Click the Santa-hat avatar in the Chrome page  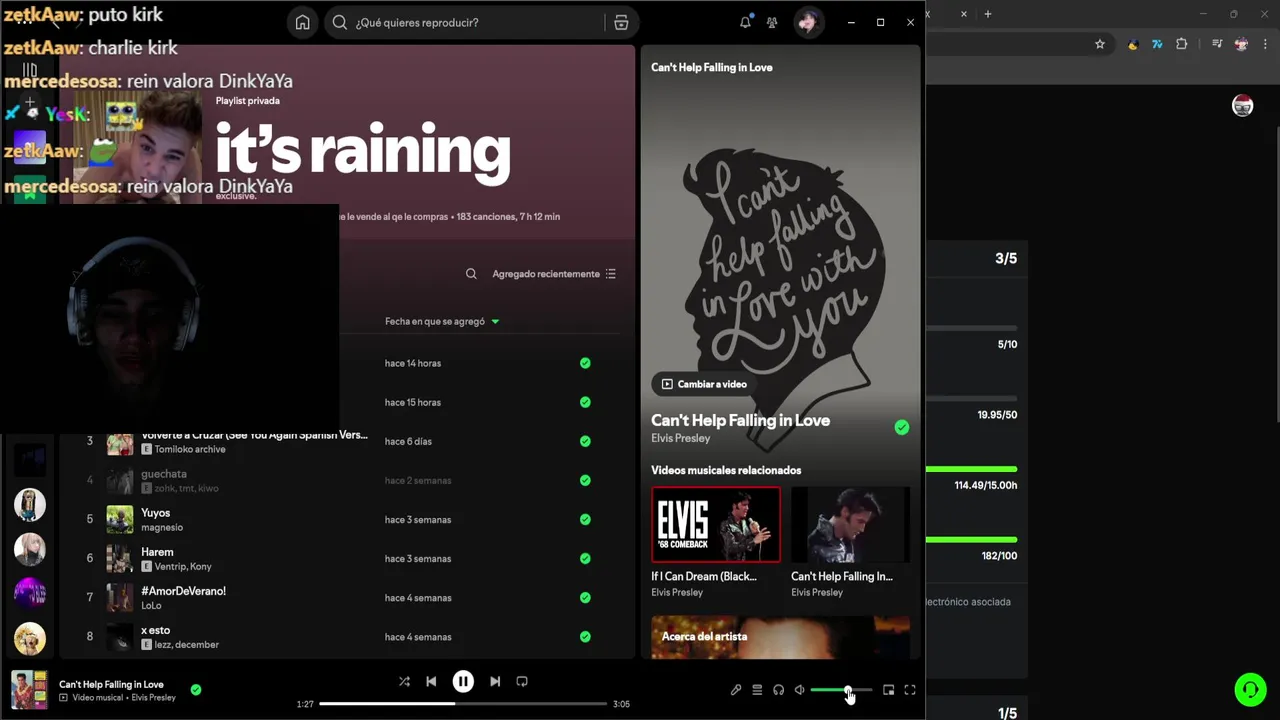pyautogui.click(x=1243, y=106)
